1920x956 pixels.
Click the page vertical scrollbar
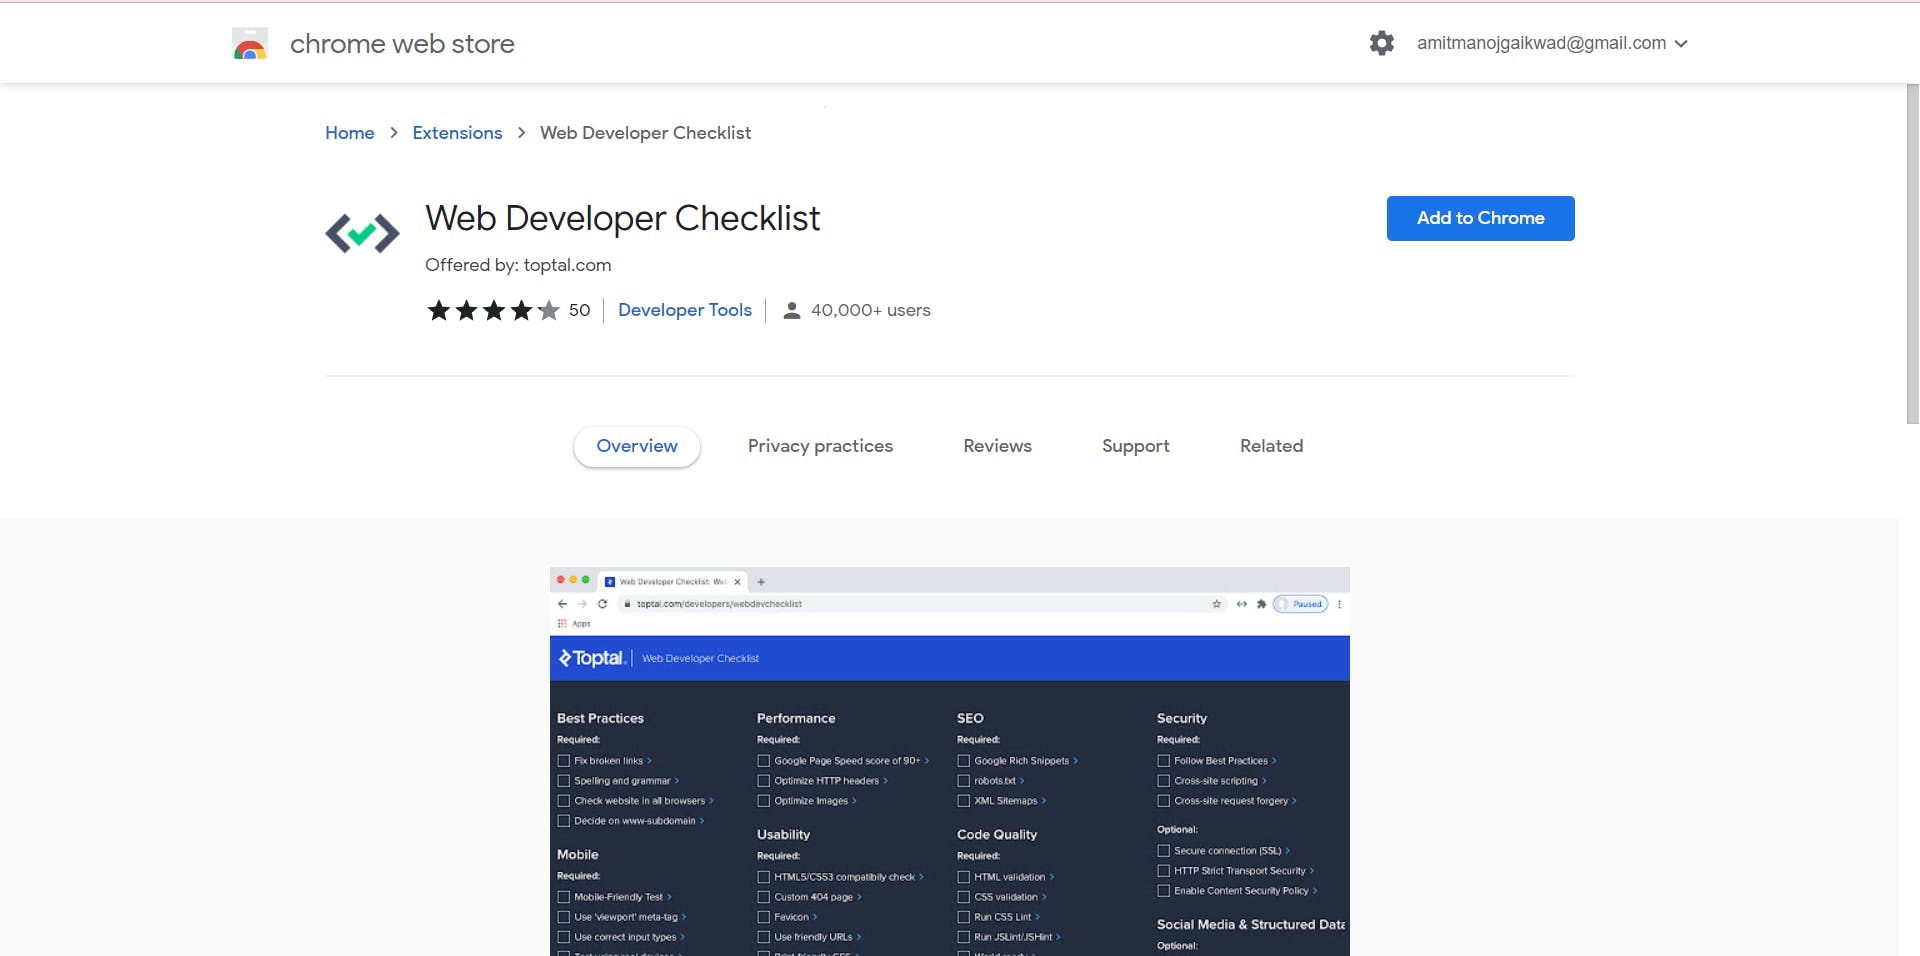coord(1912,255)
